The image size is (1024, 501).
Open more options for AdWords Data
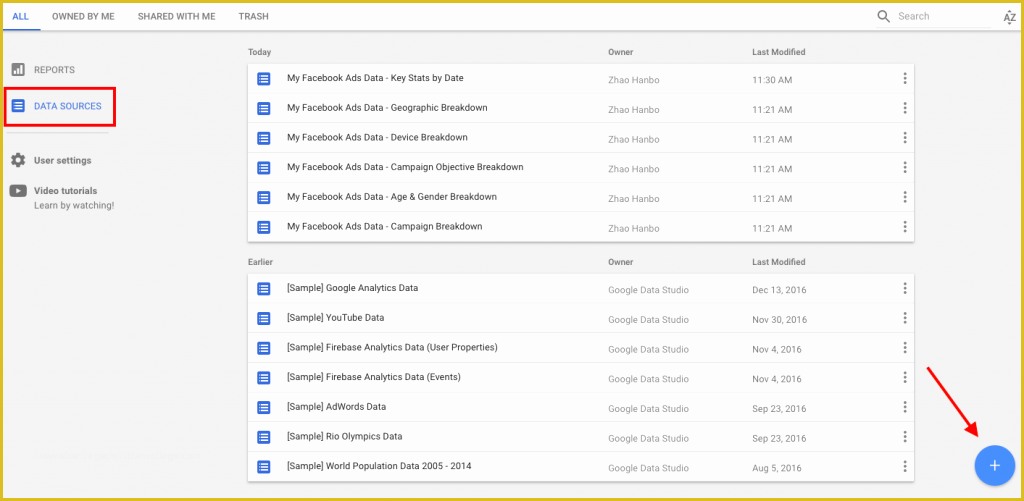point(904,408)
